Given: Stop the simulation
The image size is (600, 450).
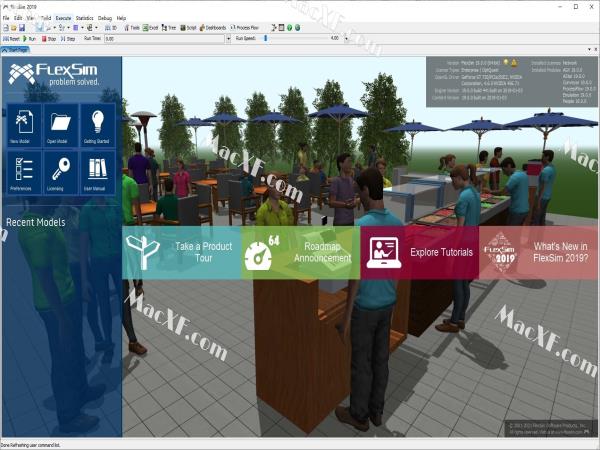Looking at the screenshot, I should [49, 39].
